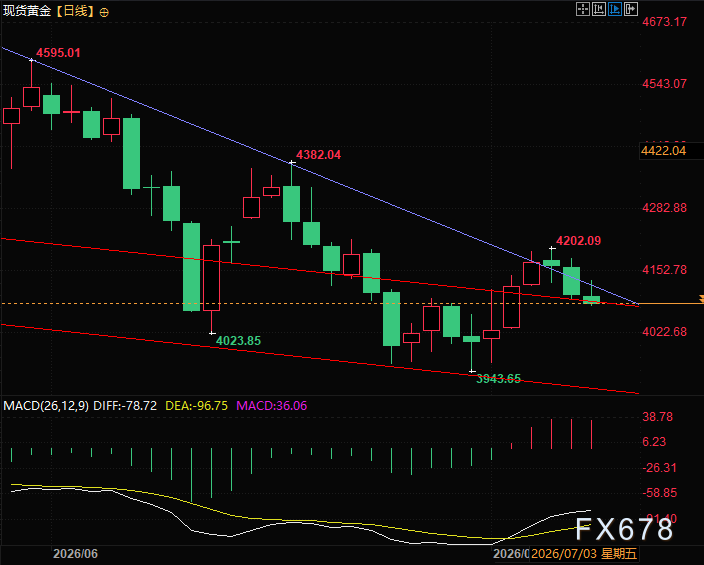Screen dimensions: 704x565
Task: Select the 4595.01 high price marker
Action: tap(58, 53)
